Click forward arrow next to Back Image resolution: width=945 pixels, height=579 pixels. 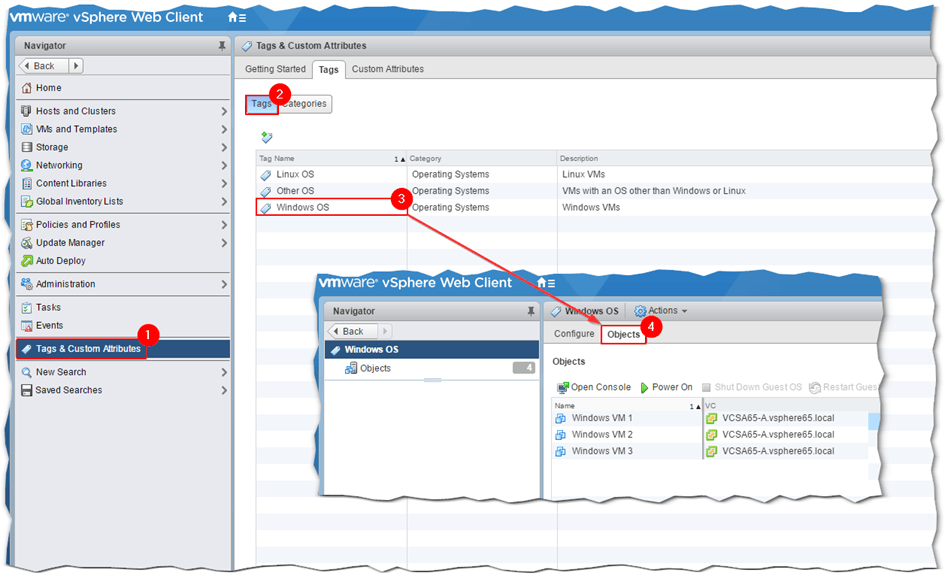pos(76,66)
